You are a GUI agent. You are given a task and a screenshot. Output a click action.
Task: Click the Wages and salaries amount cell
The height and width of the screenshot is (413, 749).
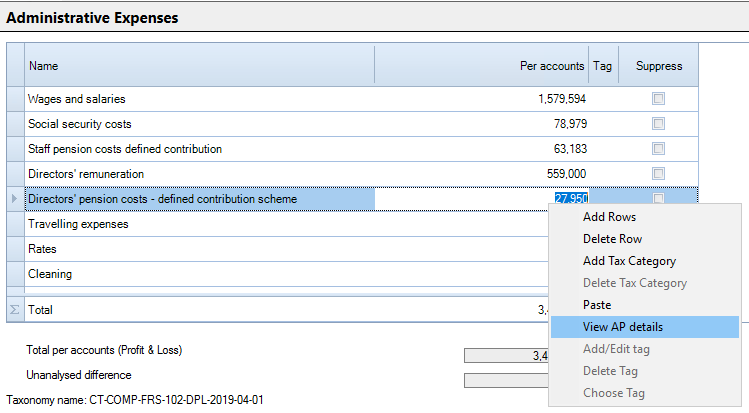tap(482, 99)
